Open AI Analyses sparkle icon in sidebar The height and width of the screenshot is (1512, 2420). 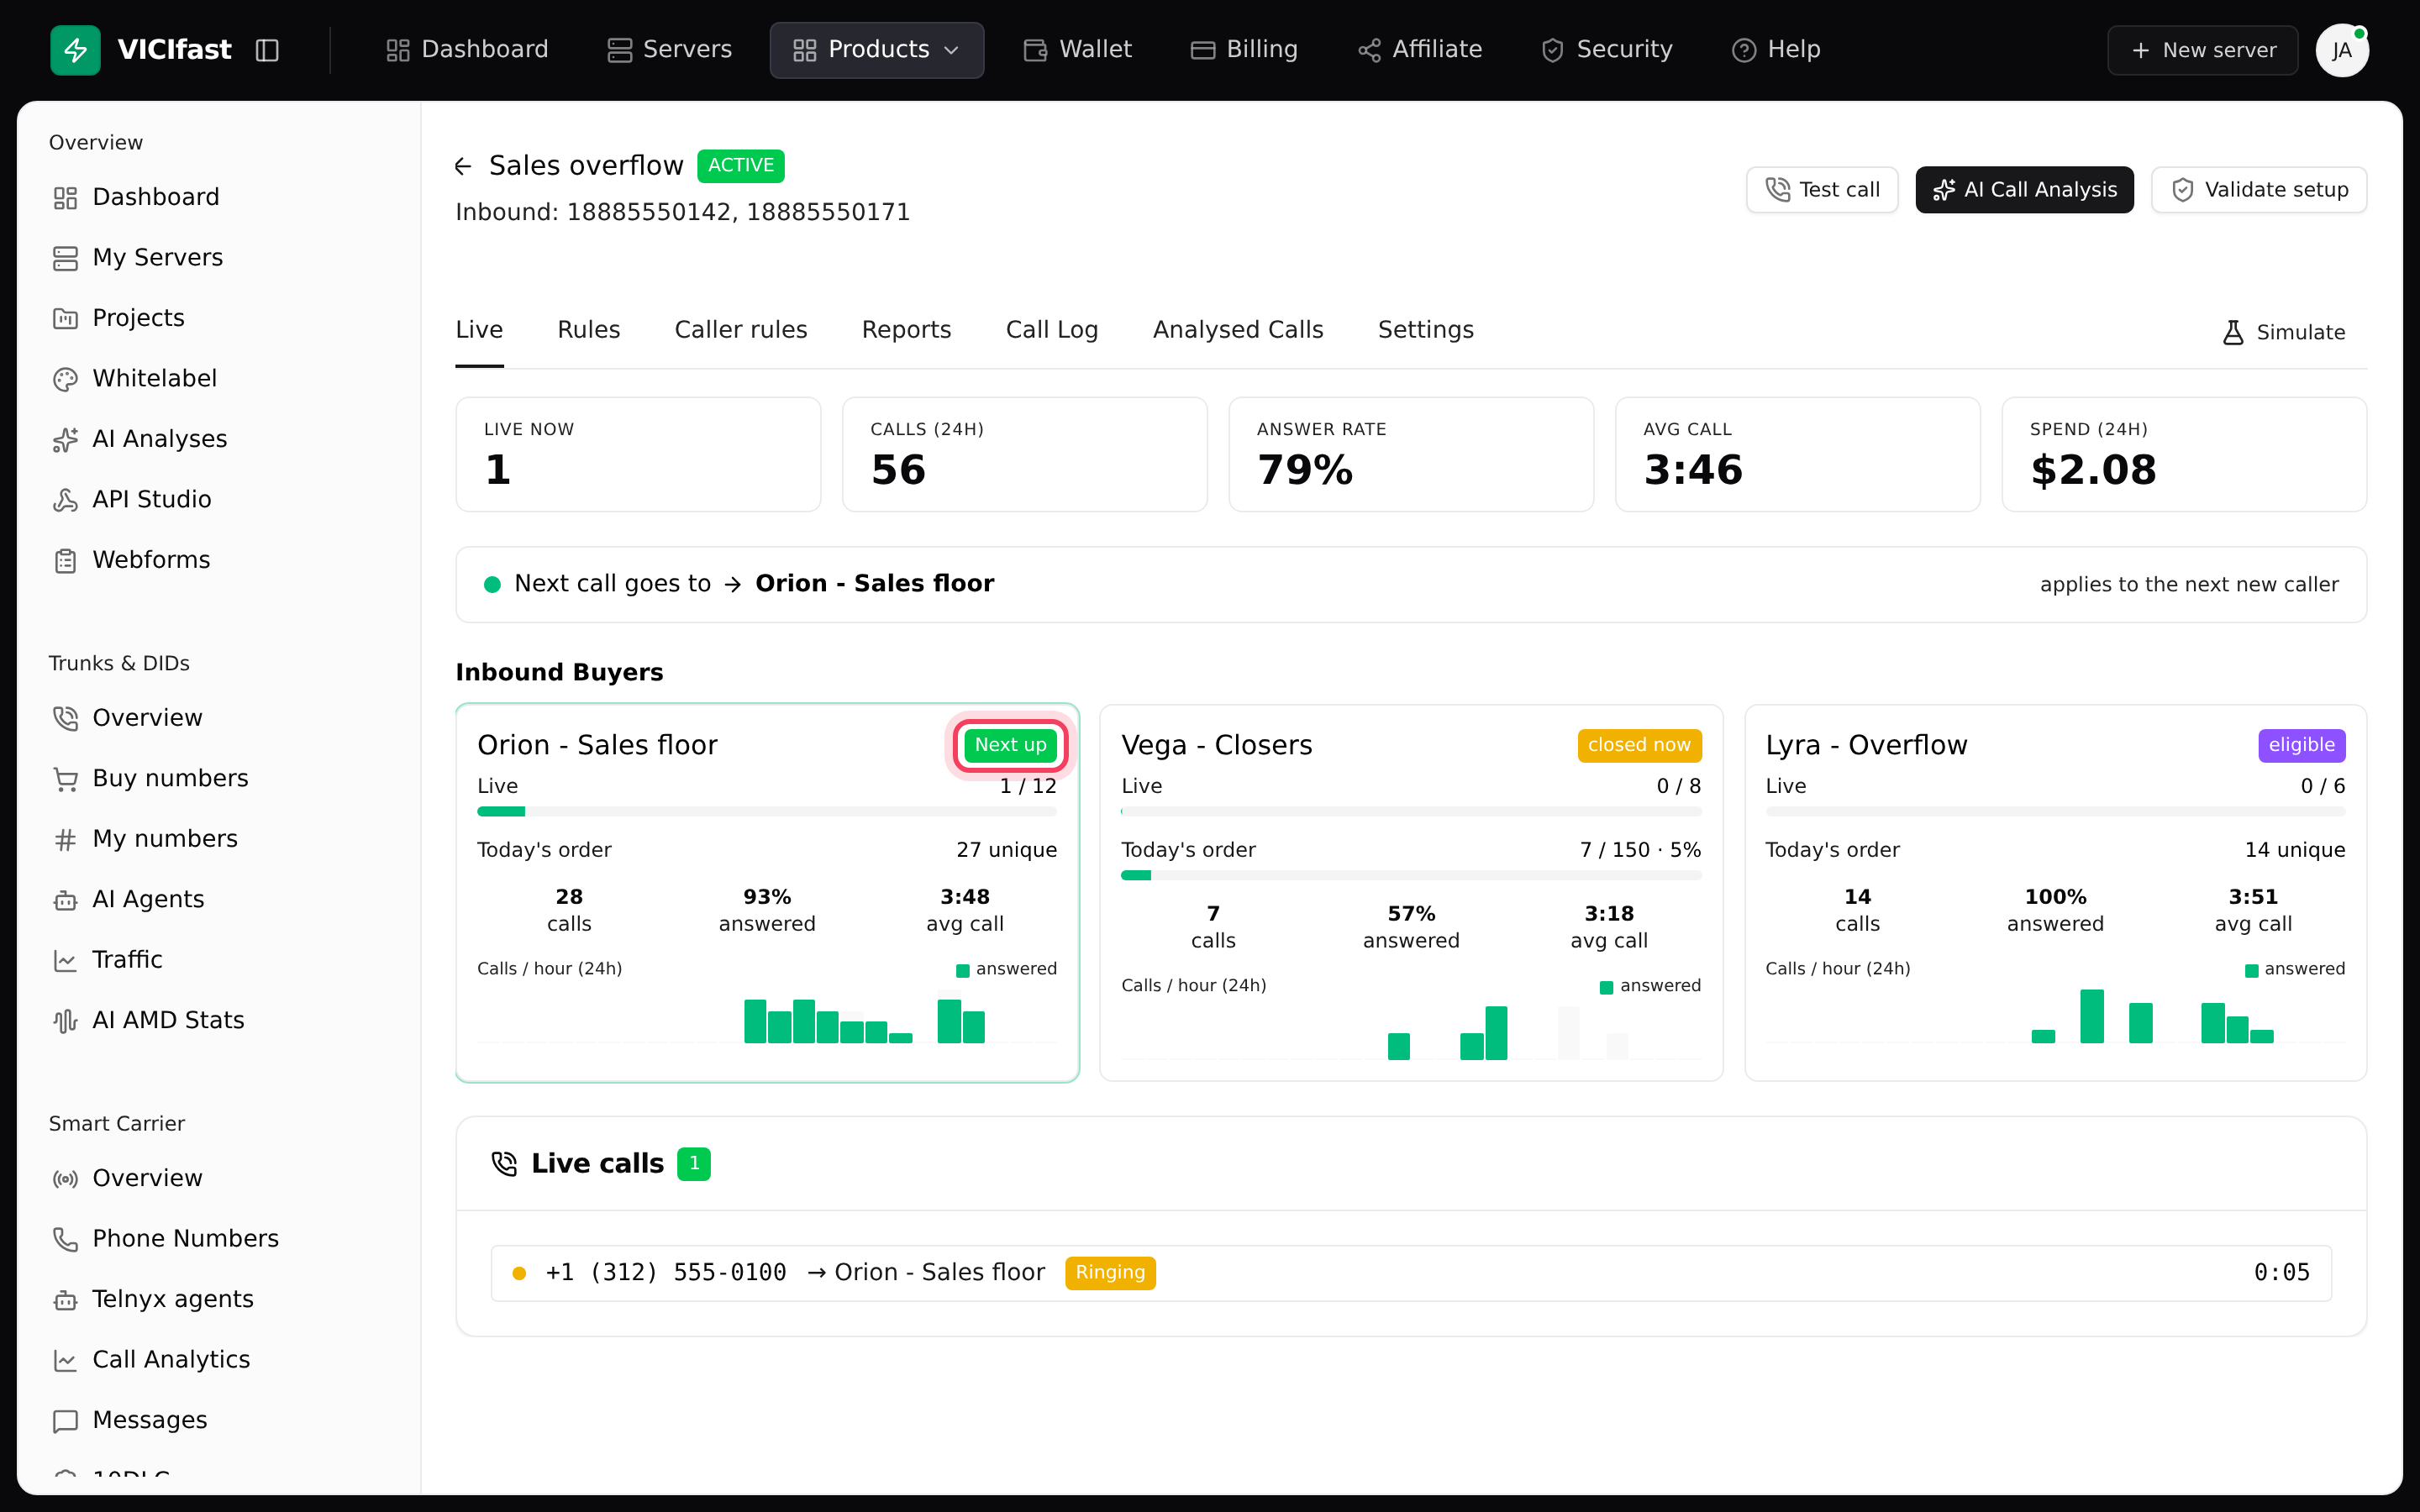[65, 439]
